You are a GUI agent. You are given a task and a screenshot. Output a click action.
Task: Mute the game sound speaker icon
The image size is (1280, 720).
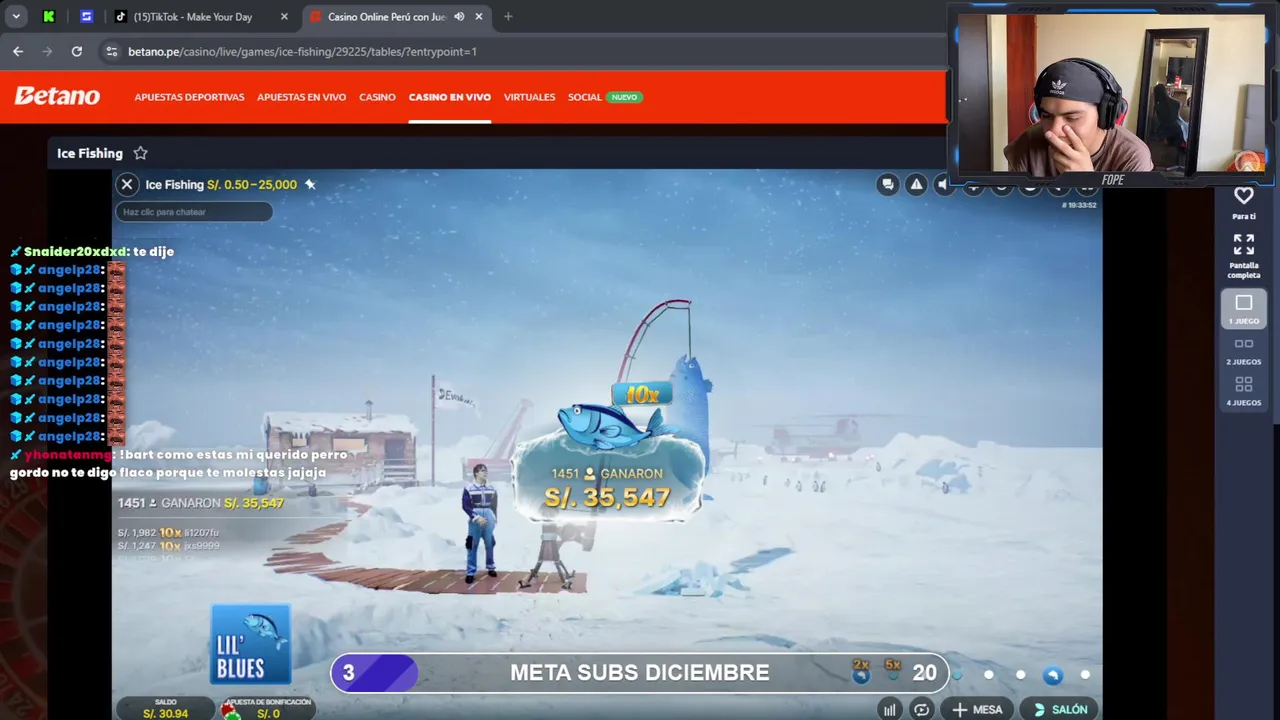tap(942, 184)
